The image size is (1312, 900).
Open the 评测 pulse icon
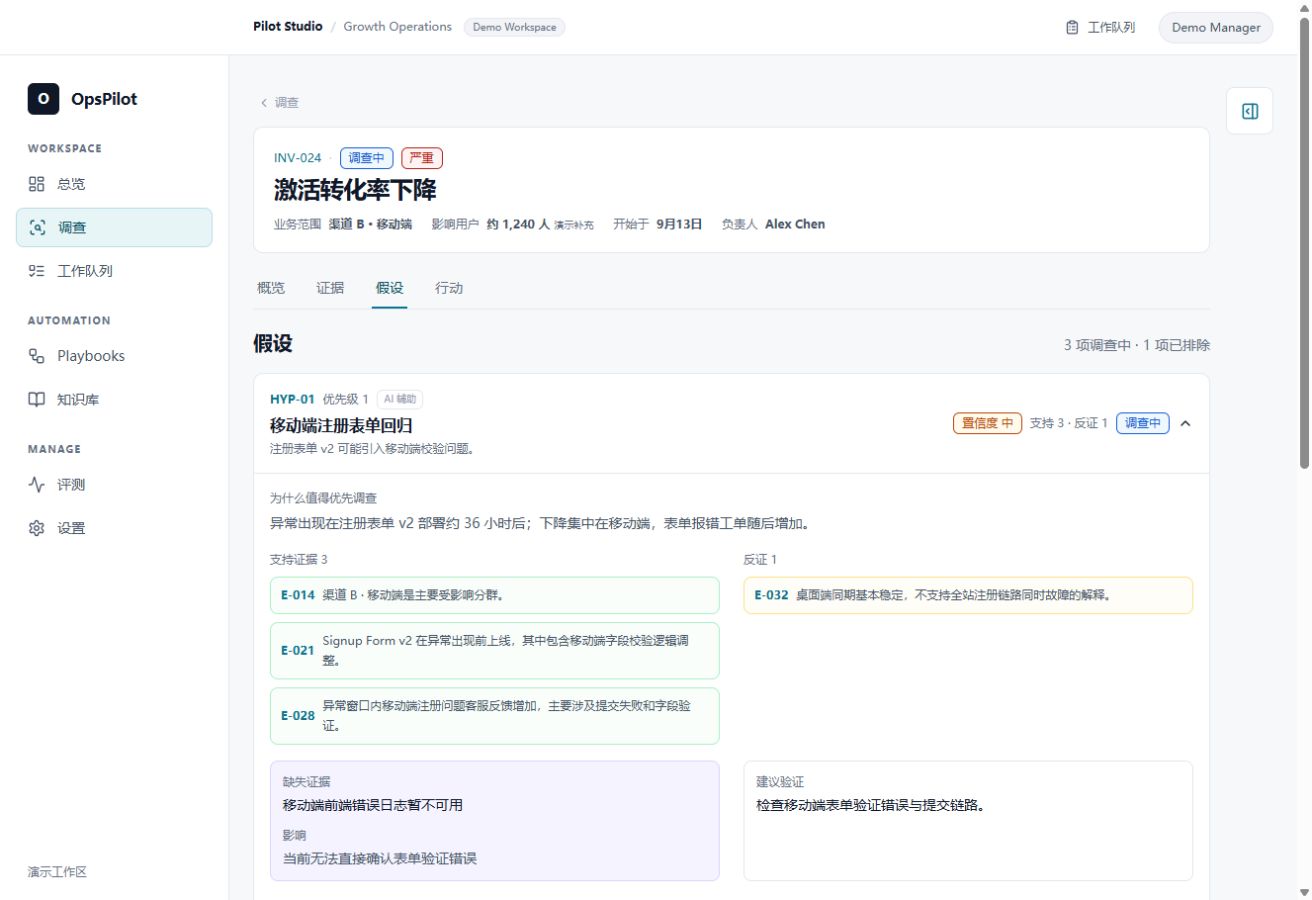[37, 485]
